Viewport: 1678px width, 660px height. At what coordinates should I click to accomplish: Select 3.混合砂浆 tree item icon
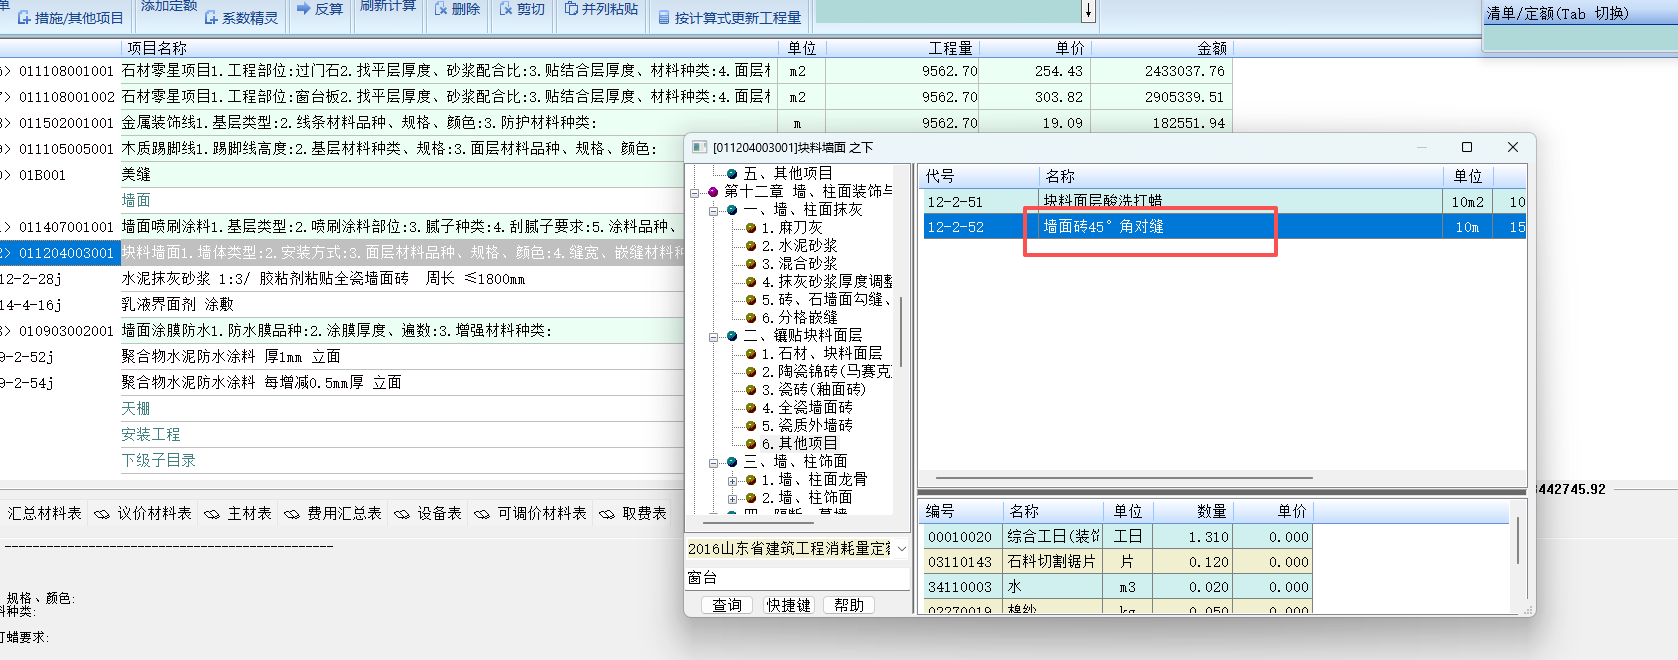pos(751,264)
